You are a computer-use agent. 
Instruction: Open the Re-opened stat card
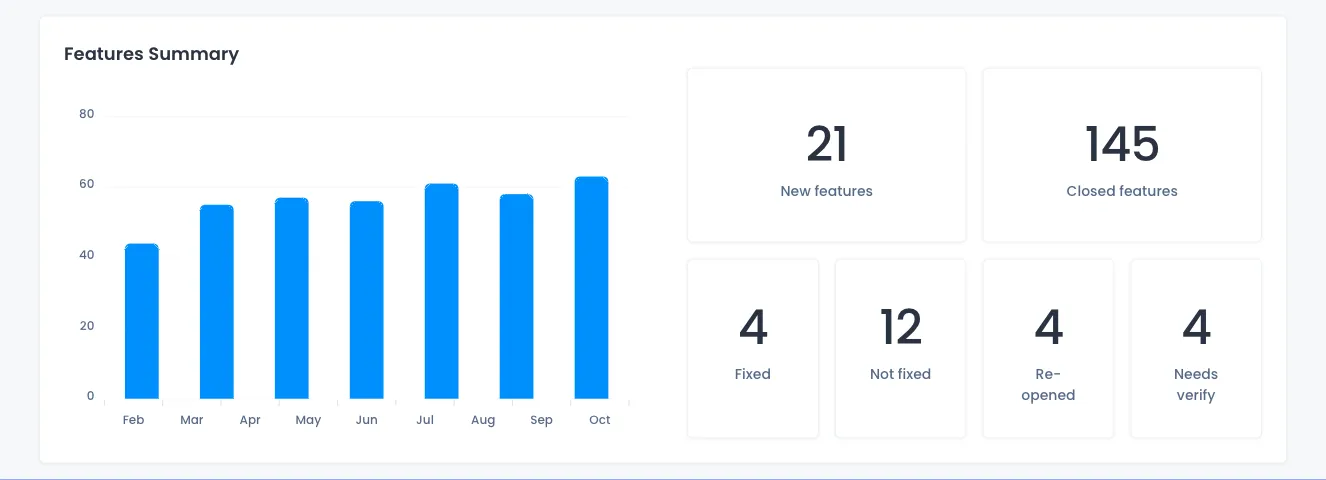pos(1048,348)
